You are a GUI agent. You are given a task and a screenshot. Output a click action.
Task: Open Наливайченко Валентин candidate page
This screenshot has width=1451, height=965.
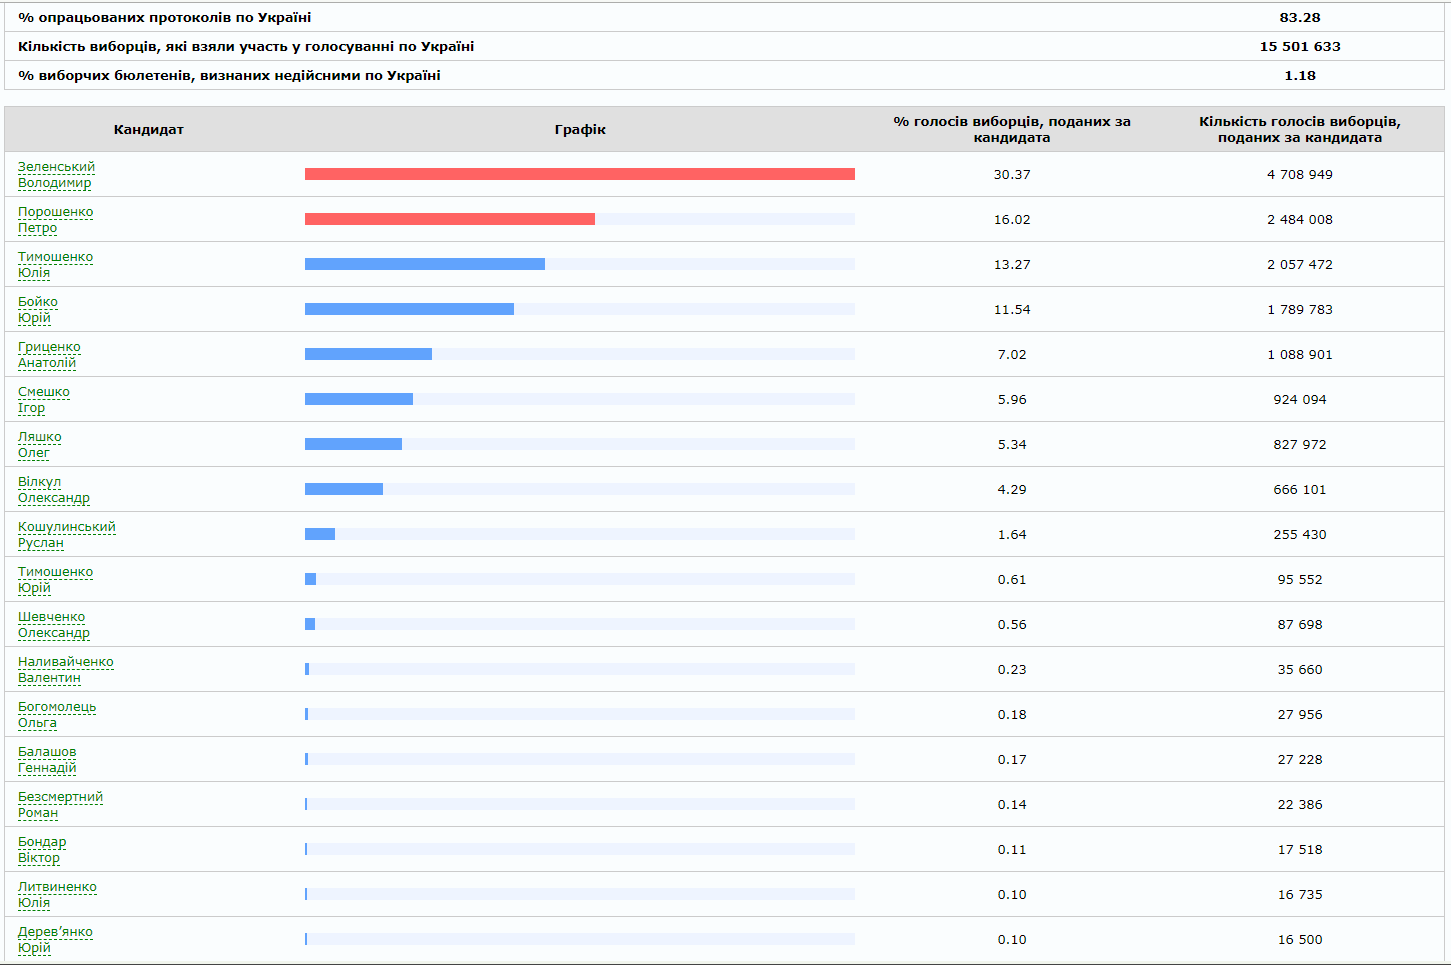click(x=65, y=662)
